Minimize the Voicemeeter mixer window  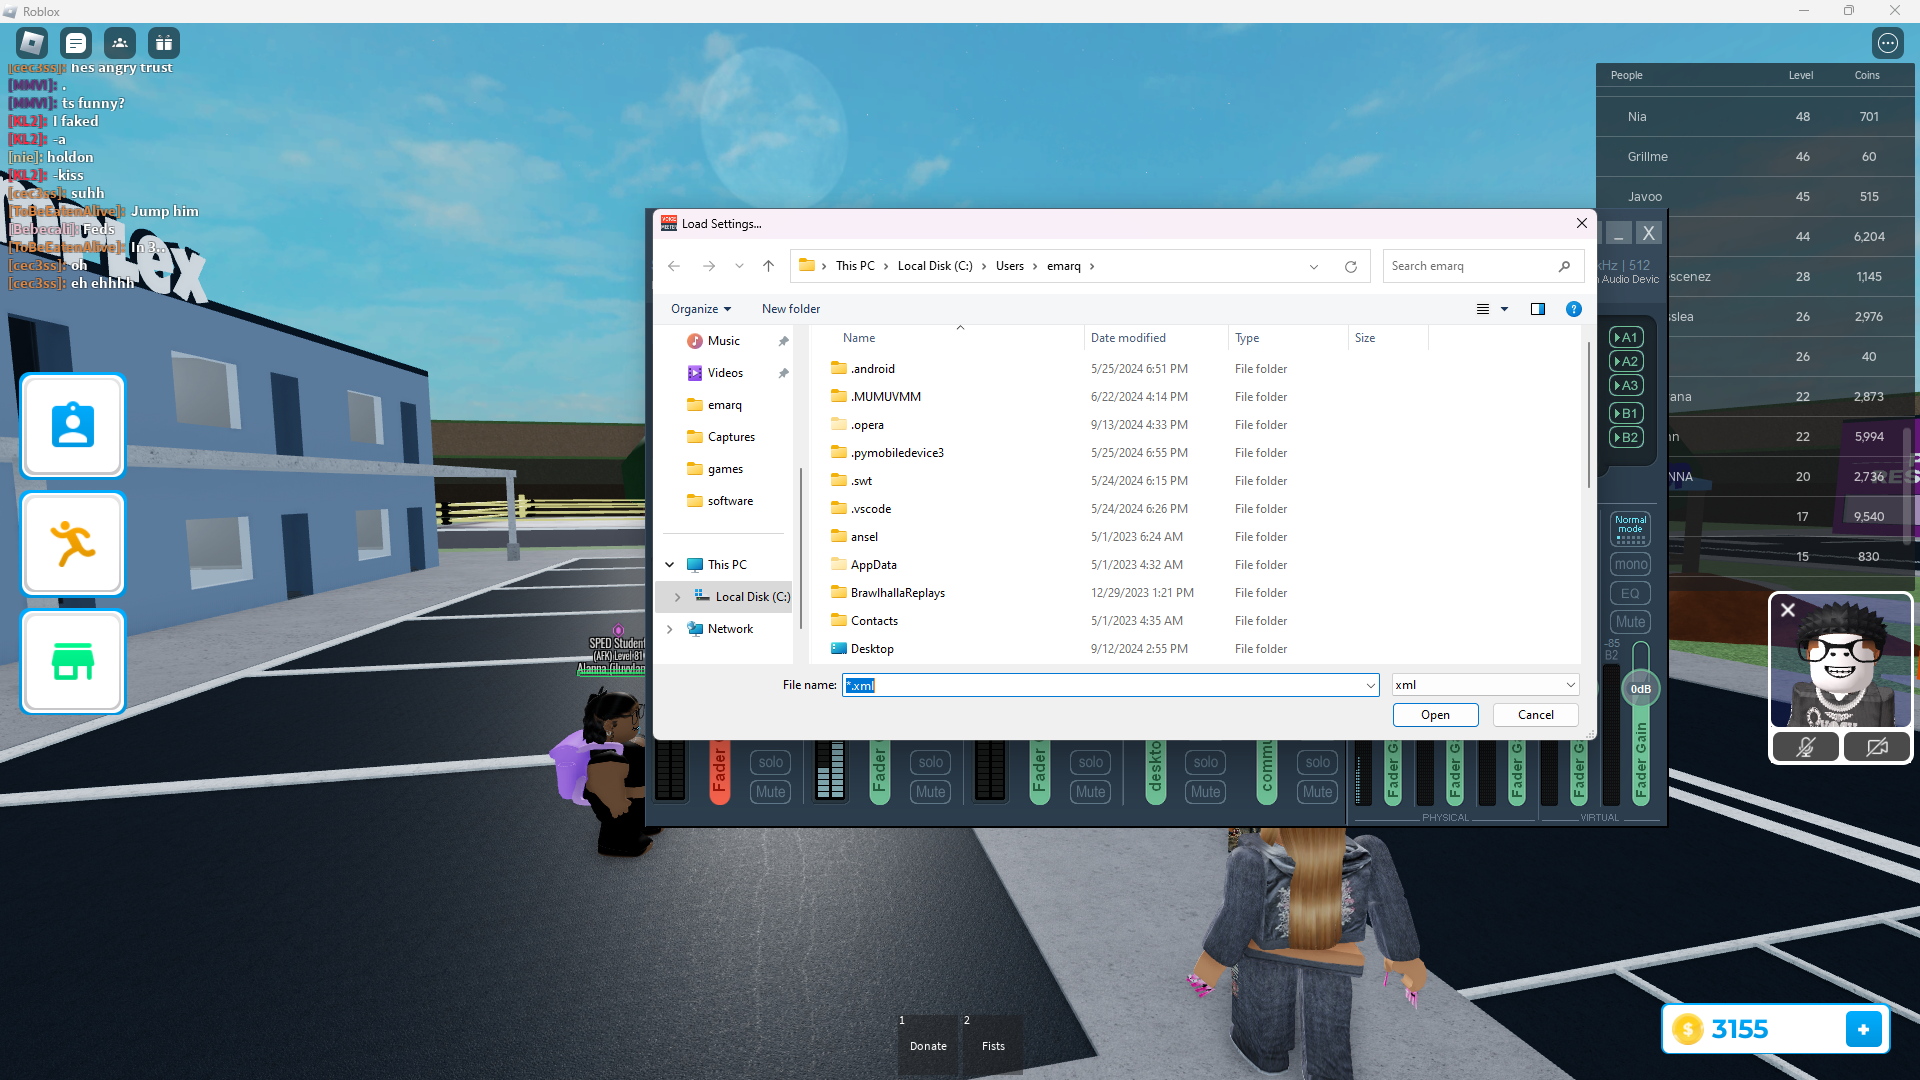coord(1619,233)
